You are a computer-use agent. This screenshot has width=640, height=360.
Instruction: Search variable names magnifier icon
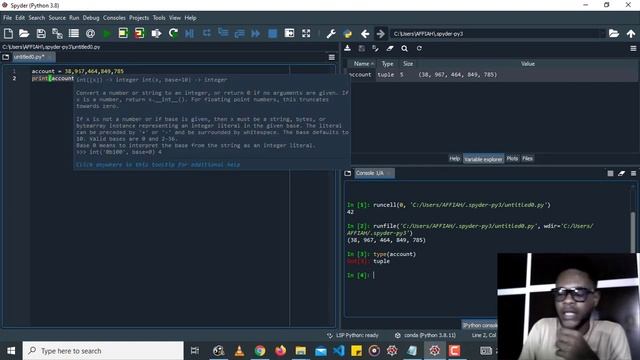404,48
